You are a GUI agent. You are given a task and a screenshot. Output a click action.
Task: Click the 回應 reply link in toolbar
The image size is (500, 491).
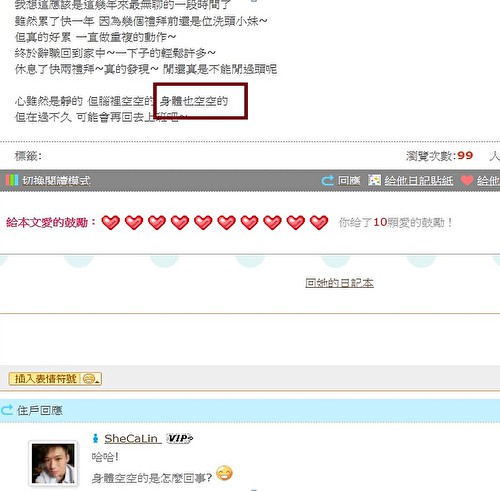349,180
